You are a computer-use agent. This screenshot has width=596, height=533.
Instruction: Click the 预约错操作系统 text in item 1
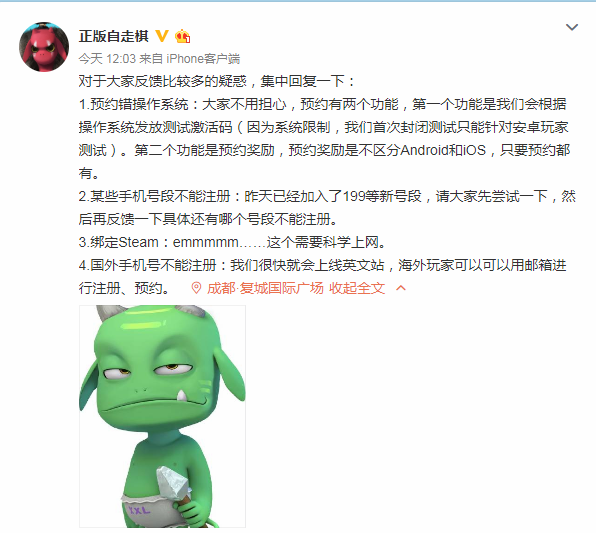tap(139, 104)
